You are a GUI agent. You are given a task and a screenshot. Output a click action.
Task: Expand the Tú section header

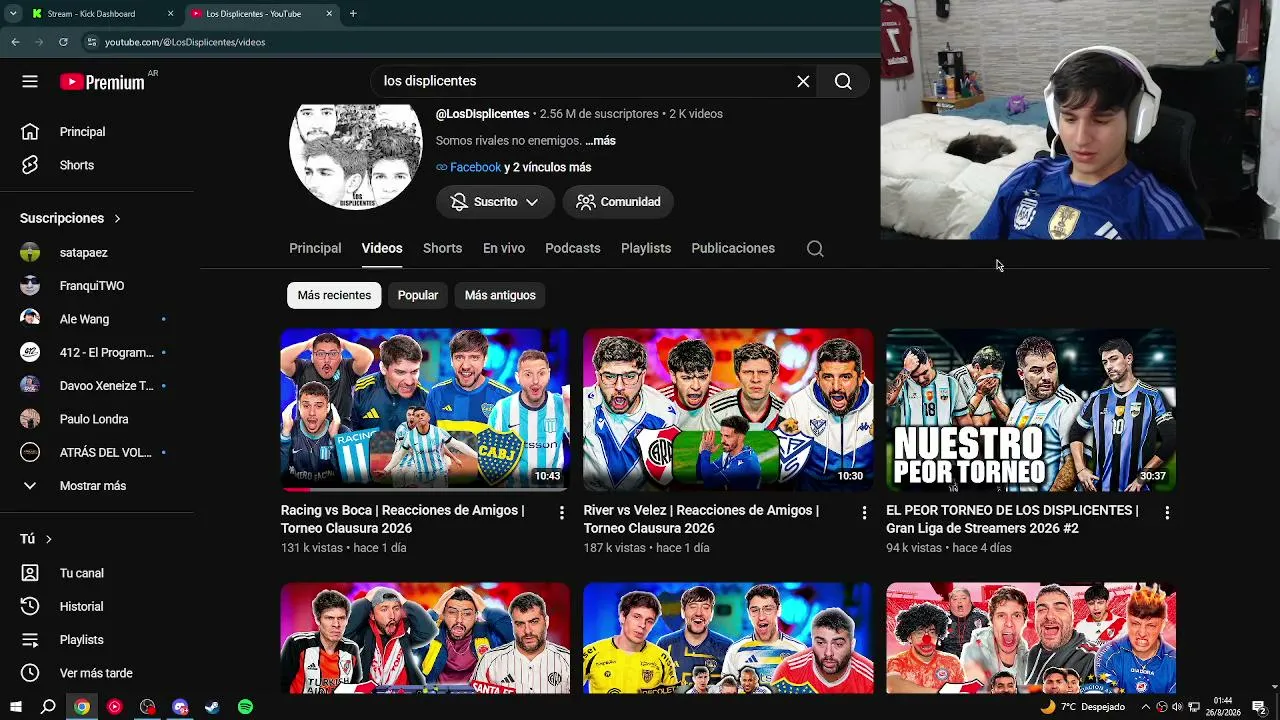tap(36, 539)
